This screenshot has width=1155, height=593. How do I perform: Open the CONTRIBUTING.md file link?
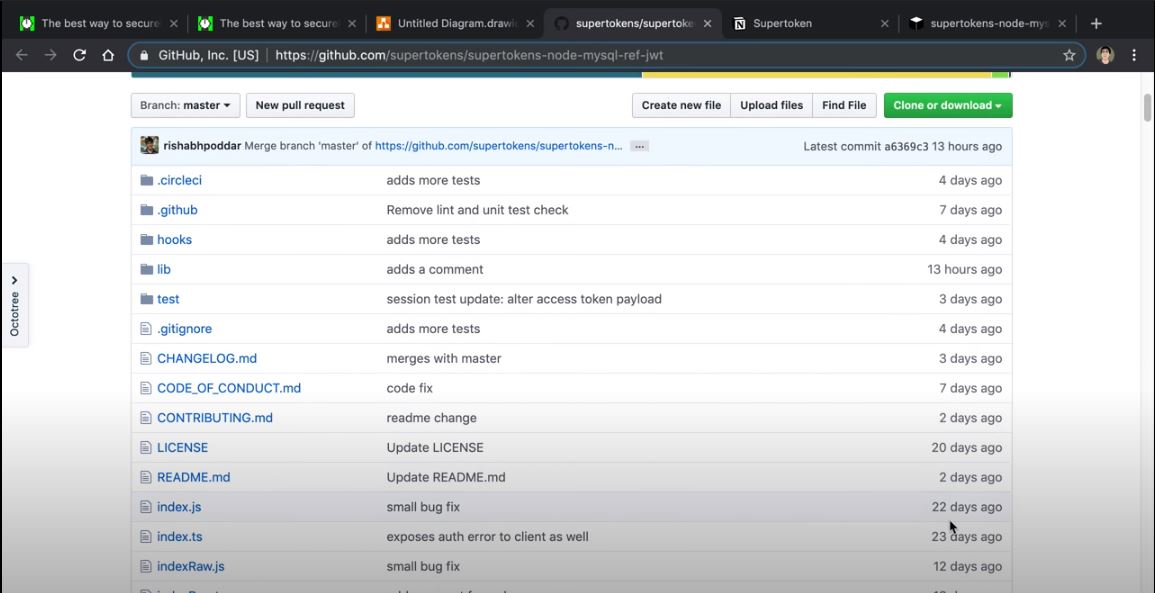click(x=215, y=418)
